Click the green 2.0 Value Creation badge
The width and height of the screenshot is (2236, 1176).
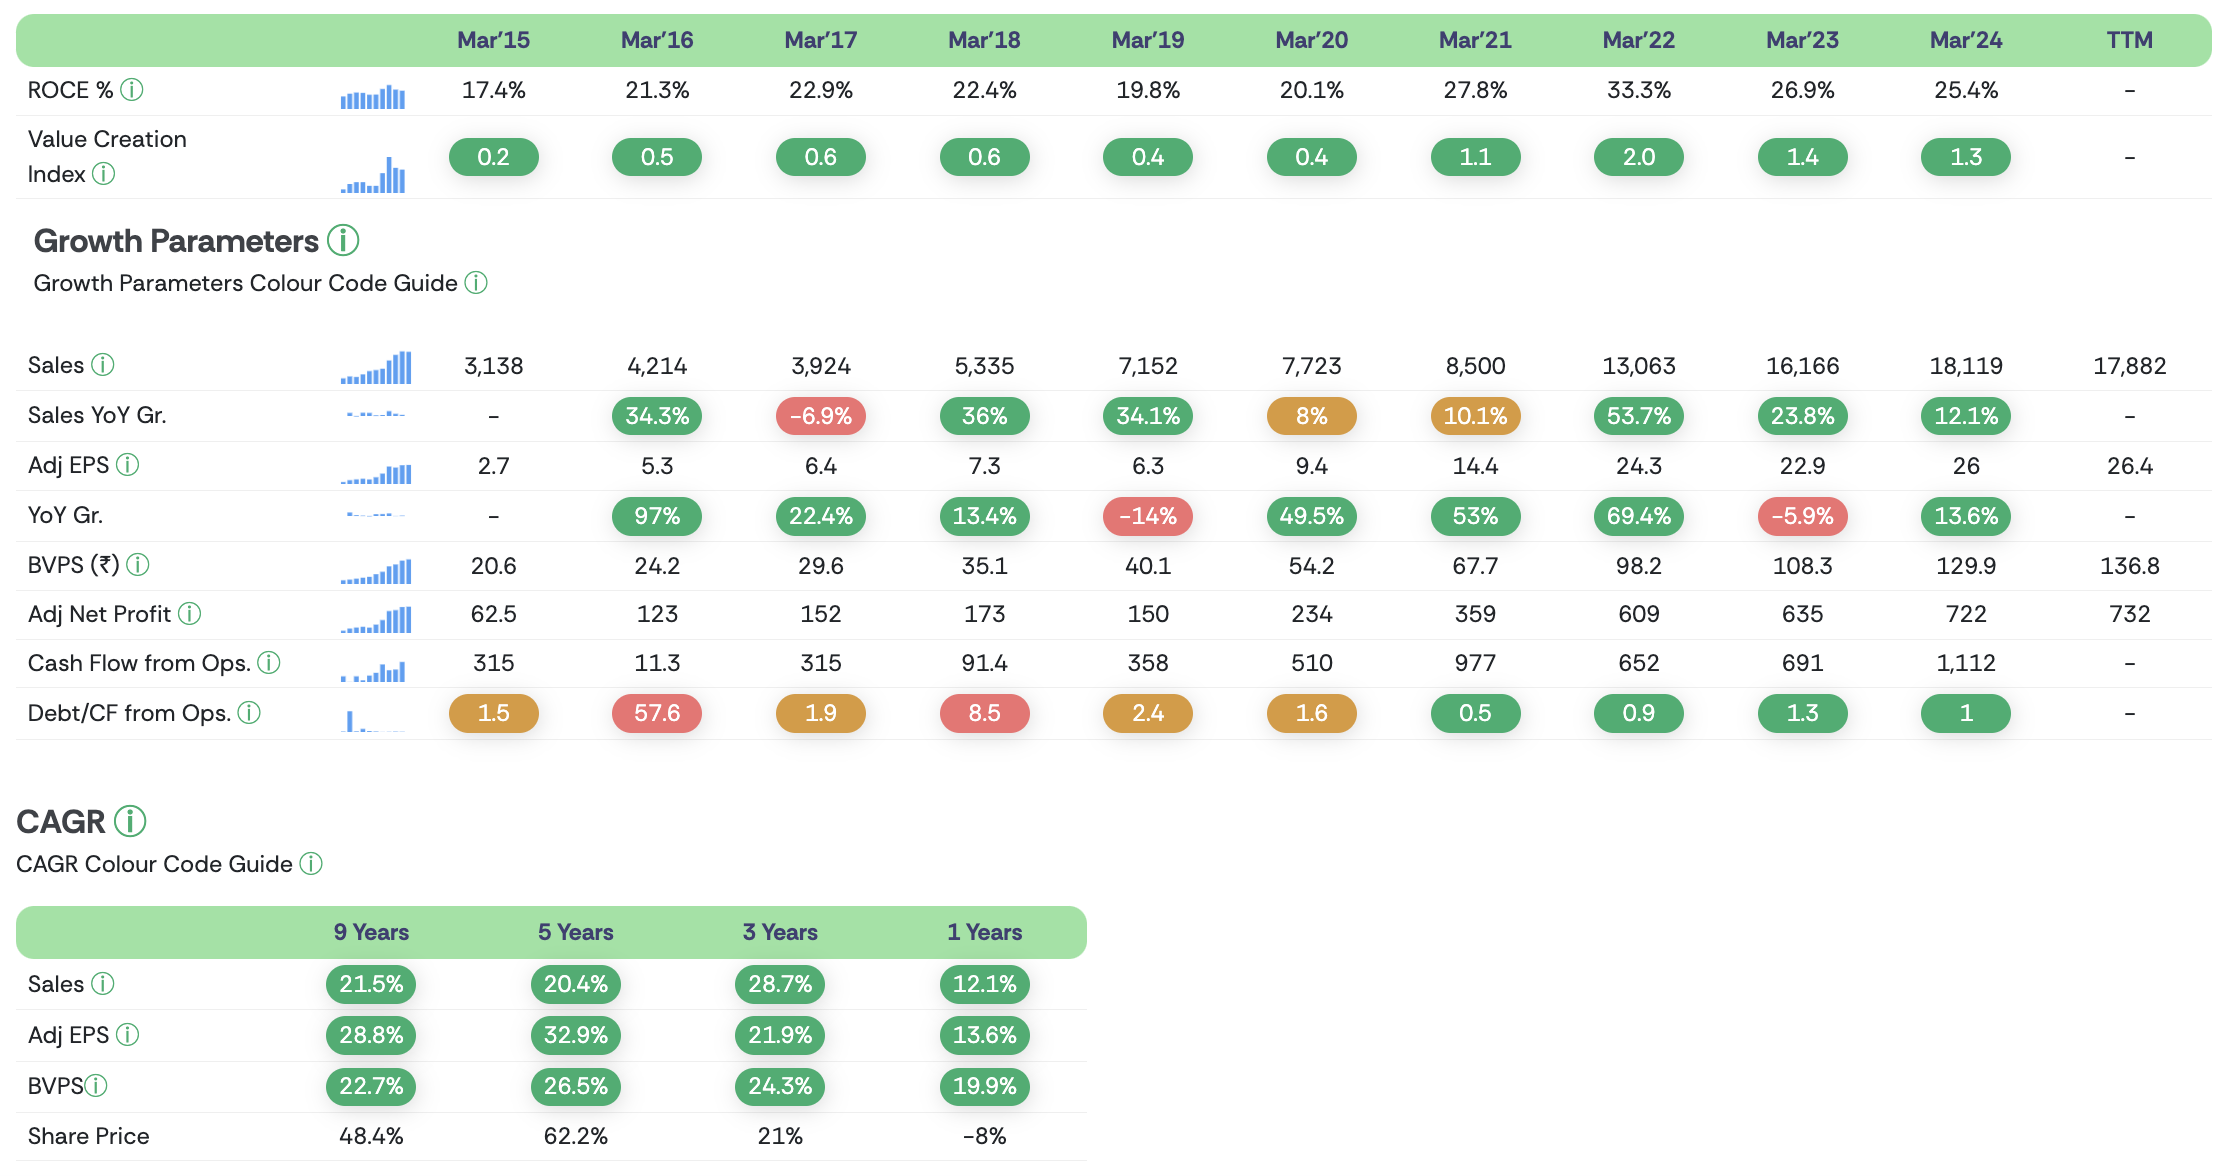1638,157
